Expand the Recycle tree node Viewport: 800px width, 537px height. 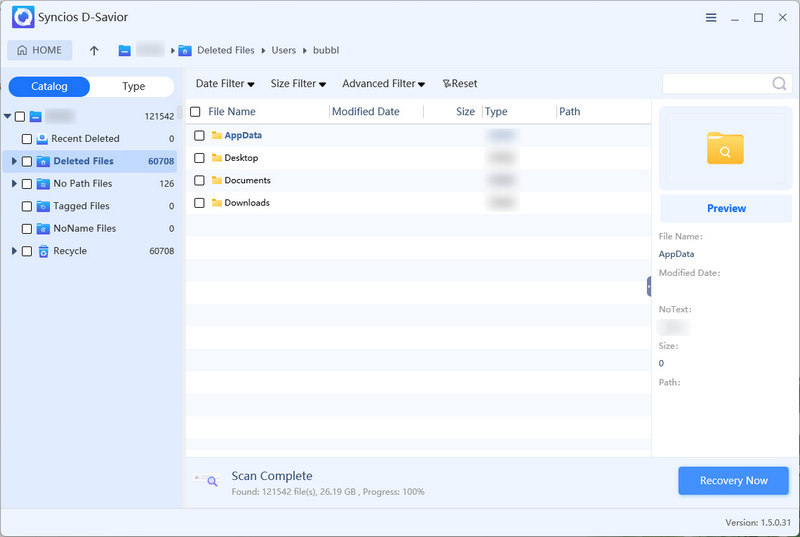(x=14, y=251)
